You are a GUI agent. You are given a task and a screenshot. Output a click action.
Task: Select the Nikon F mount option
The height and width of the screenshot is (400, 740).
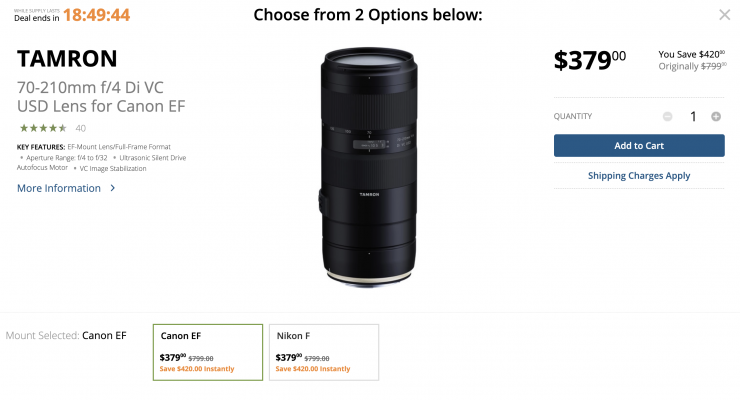pyautogui.click(x=324, y=352)
